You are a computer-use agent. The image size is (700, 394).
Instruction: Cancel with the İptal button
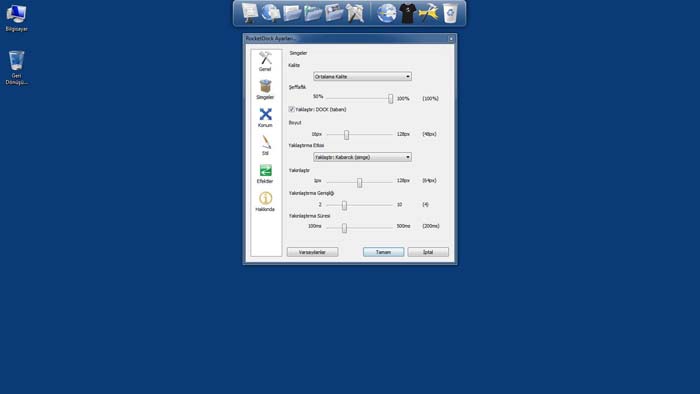(428, 252)
